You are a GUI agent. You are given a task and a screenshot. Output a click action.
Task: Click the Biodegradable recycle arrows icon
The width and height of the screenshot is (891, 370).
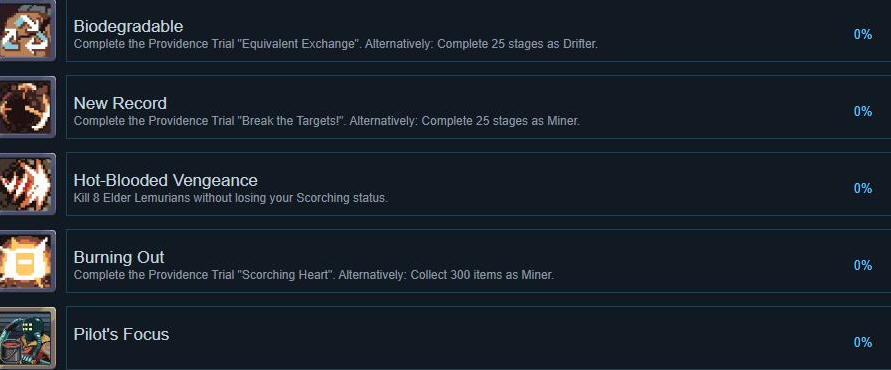click(x=27, y=31)
